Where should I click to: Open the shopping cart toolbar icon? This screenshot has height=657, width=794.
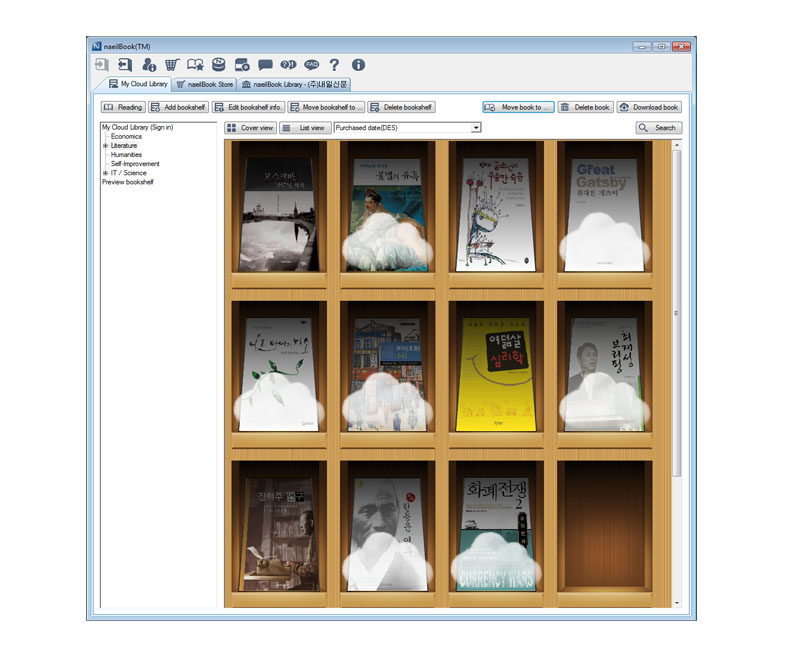click(172, 65)
